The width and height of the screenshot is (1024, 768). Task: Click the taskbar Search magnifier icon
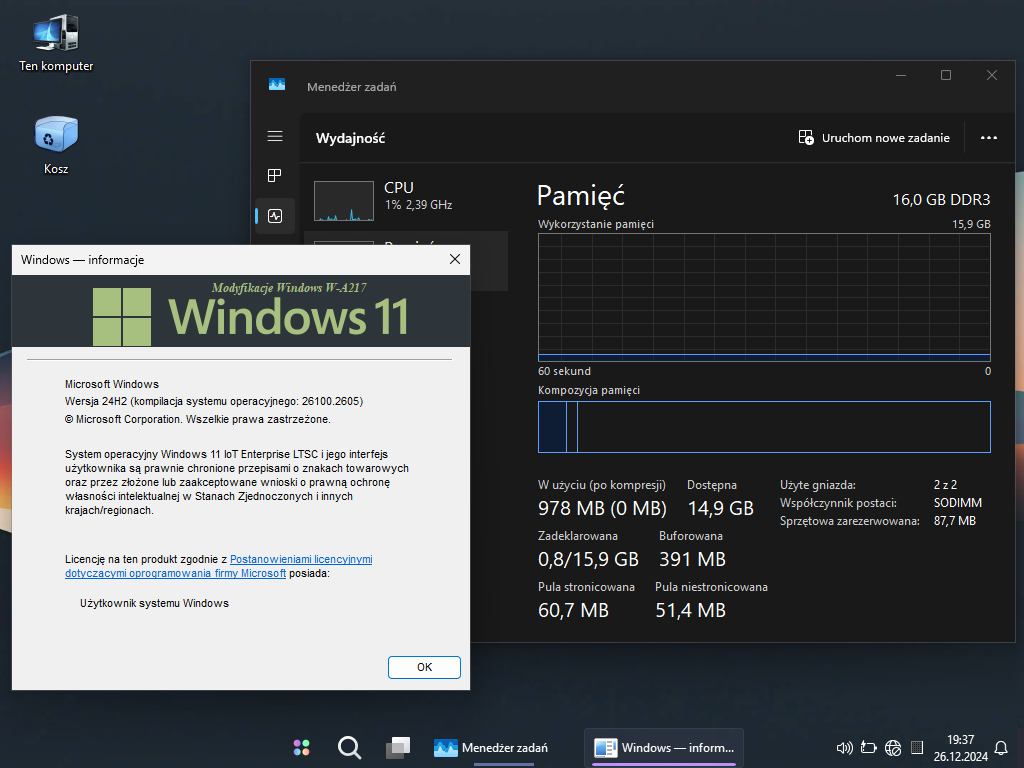(x=349, y=748)
